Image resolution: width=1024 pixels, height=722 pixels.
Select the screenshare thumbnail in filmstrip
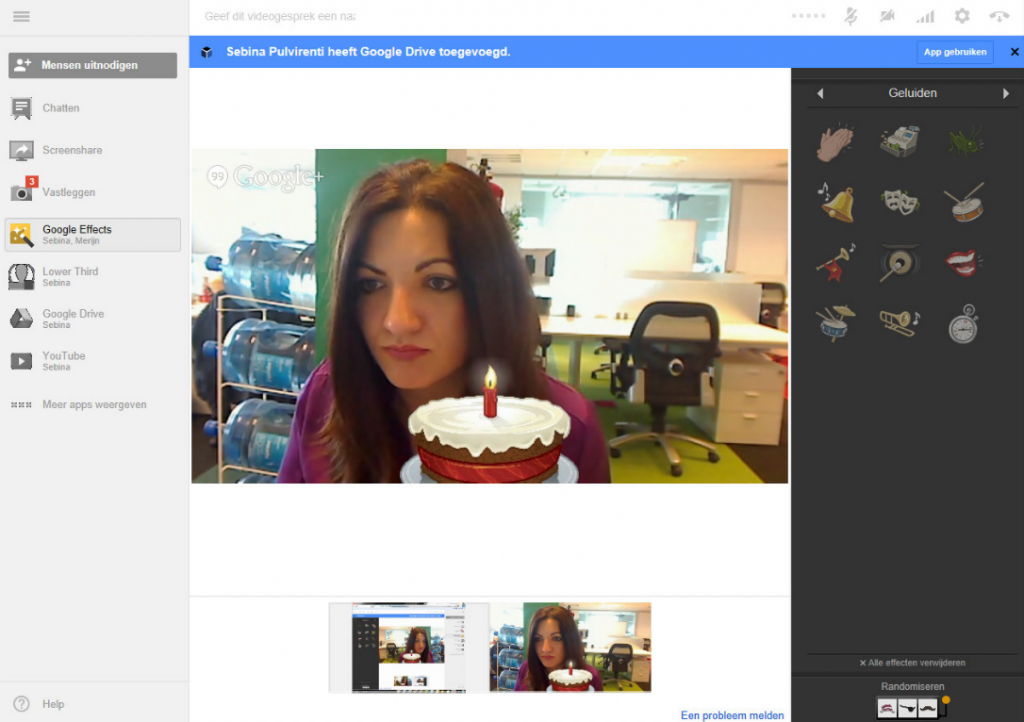point(409,647)
